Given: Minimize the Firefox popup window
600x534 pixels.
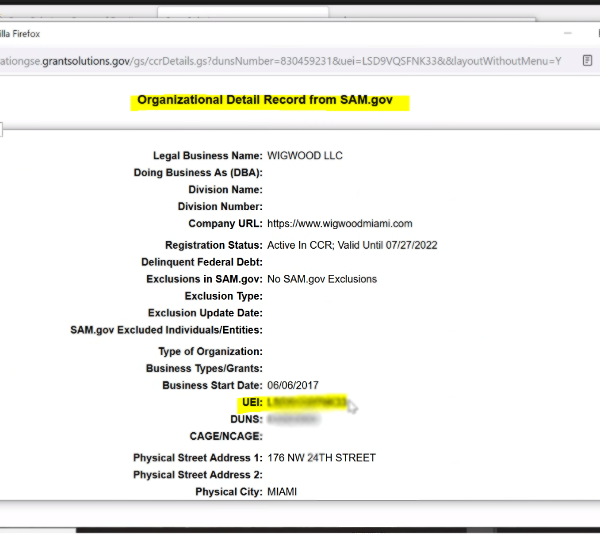Looking at the screenshot, I should click(x=568, y=32).
